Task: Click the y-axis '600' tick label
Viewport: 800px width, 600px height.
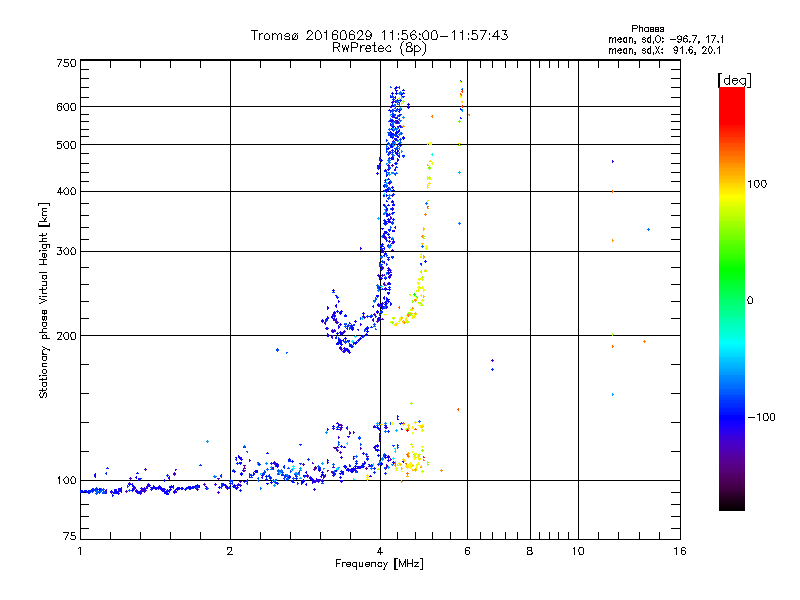Action: 66,107
